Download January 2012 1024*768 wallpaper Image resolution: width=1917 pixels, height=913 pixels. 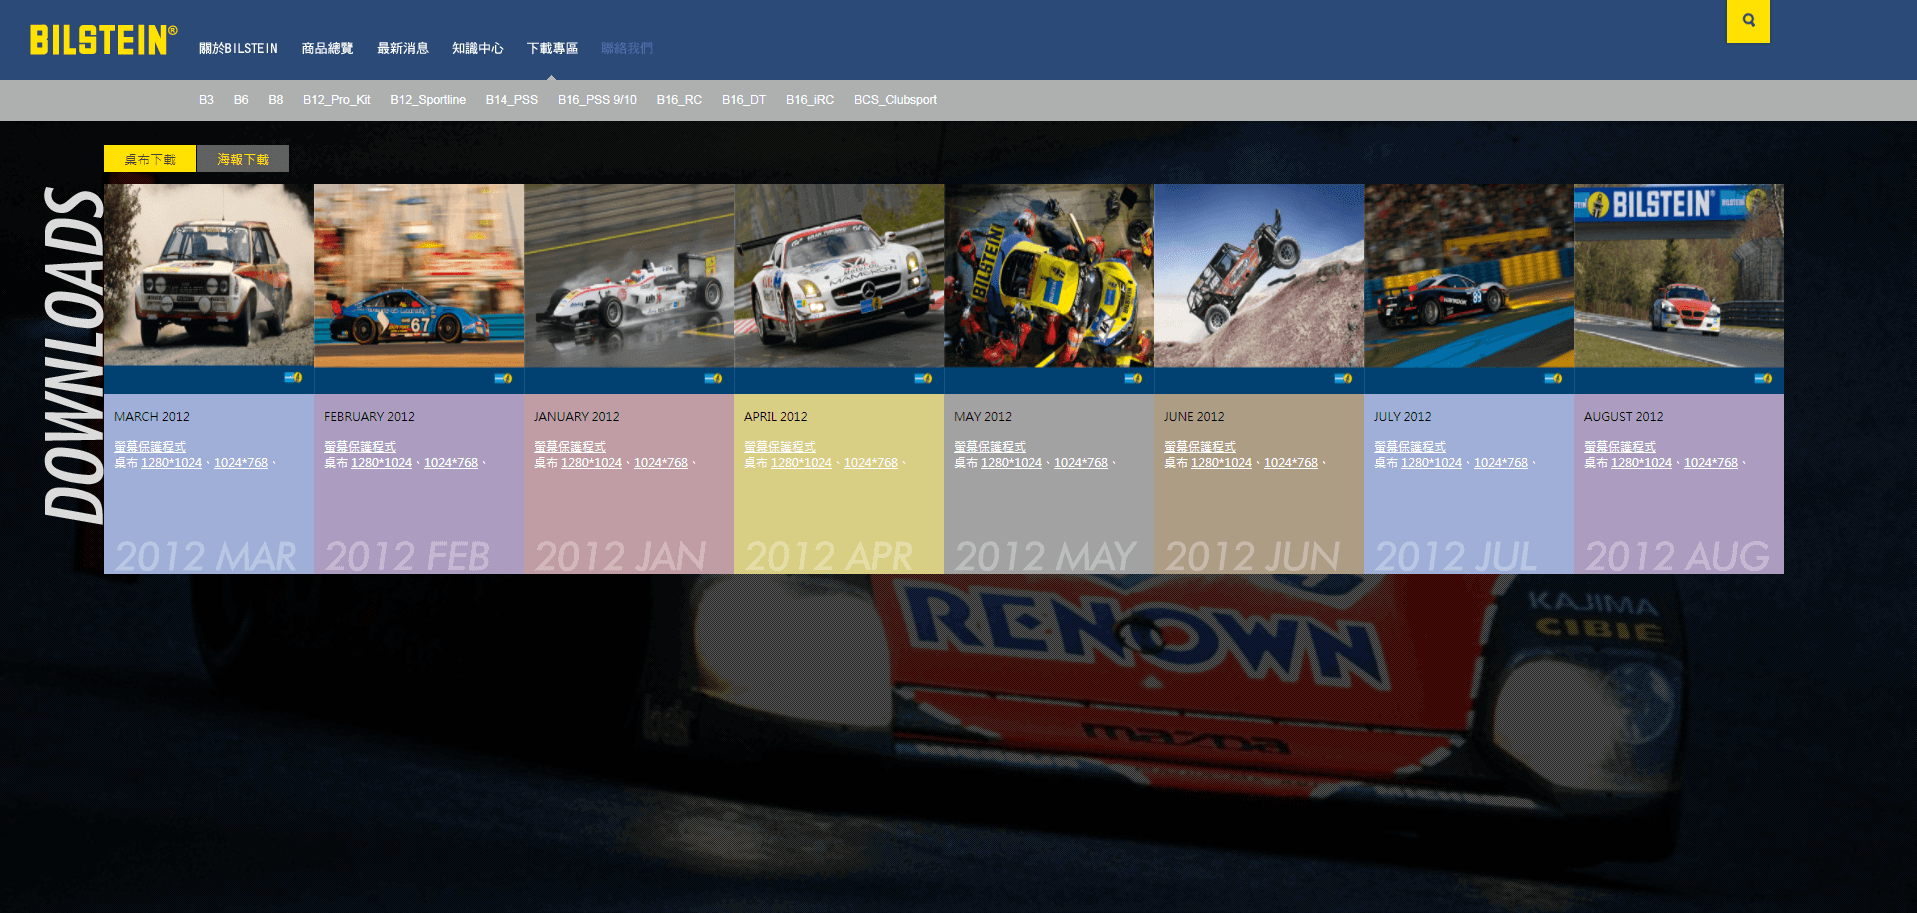[661, 463]
